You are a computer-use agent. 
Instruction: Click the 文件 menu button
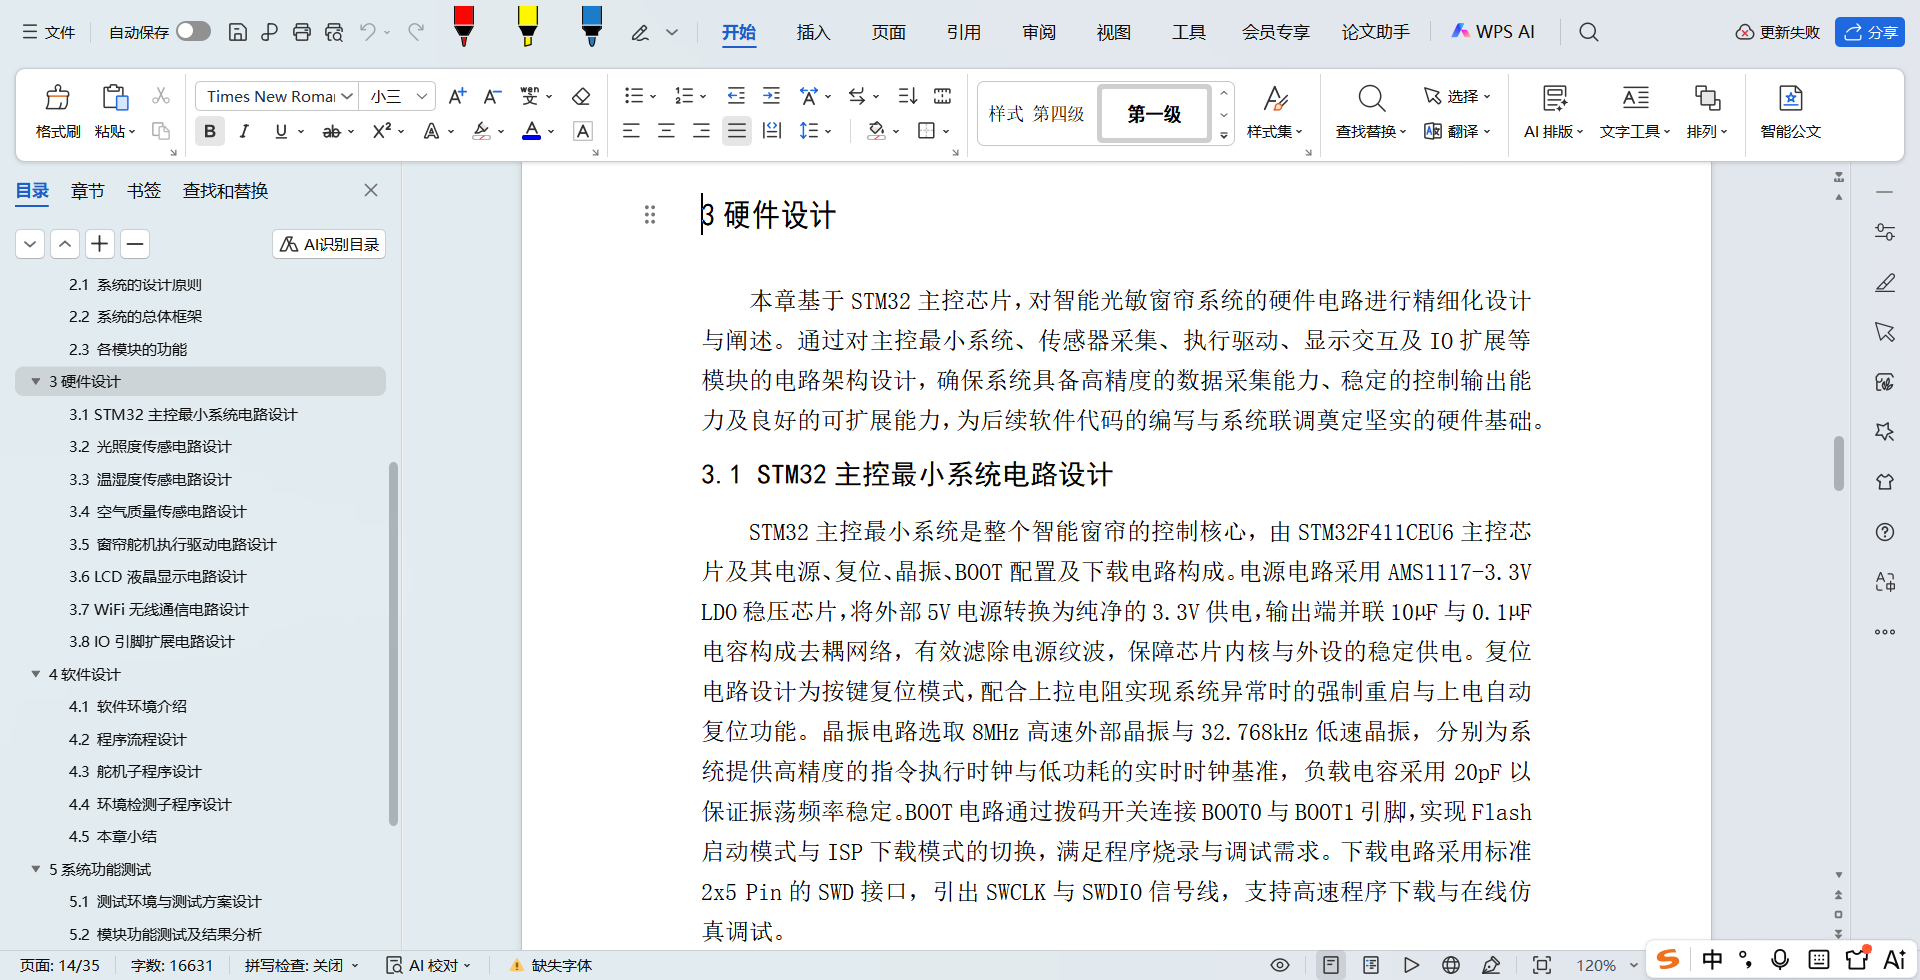[48, 32]
